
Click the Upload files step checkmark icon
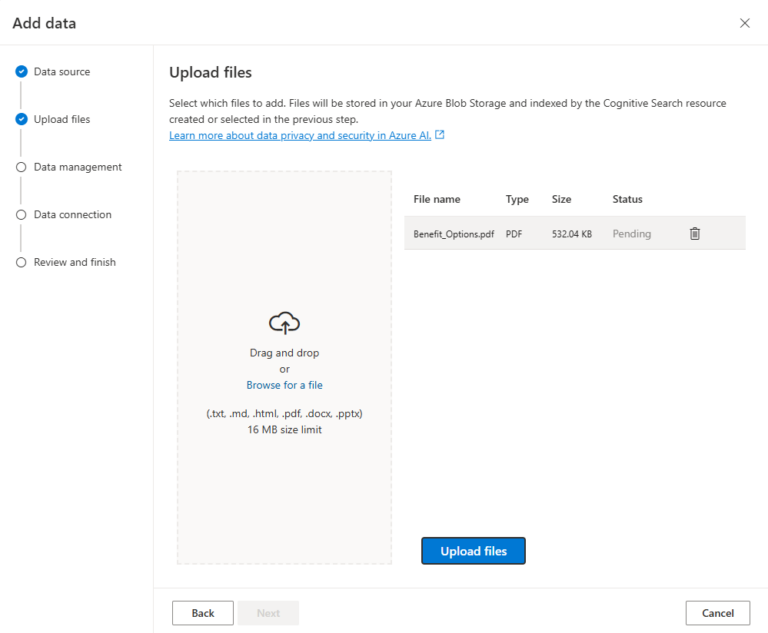click(x=21, y=119)
